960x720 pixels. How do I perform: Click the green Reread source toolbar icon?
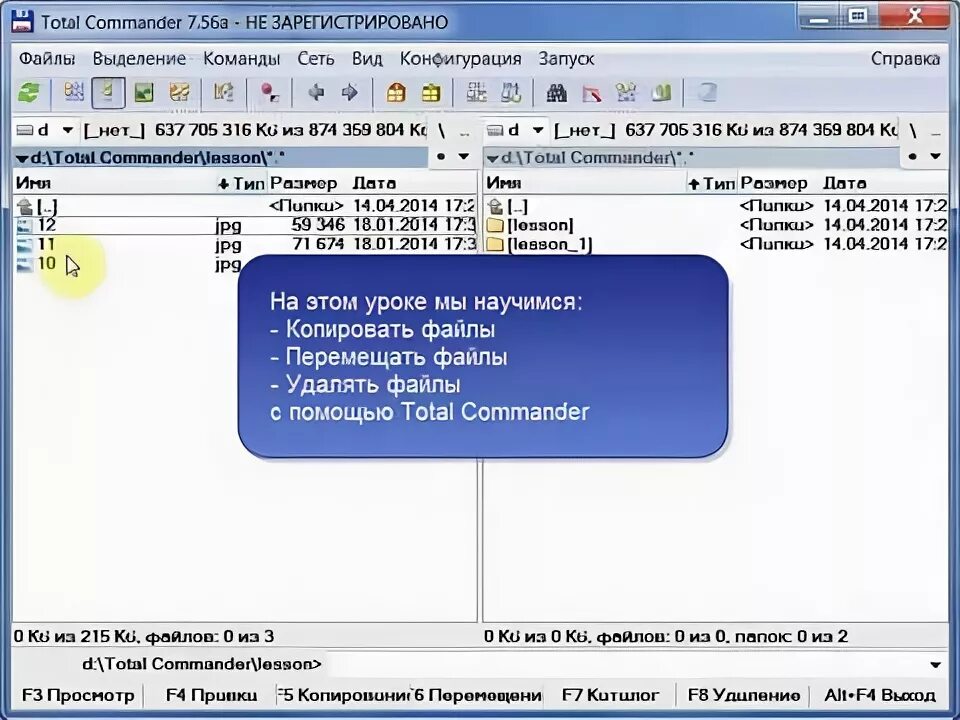29,93
